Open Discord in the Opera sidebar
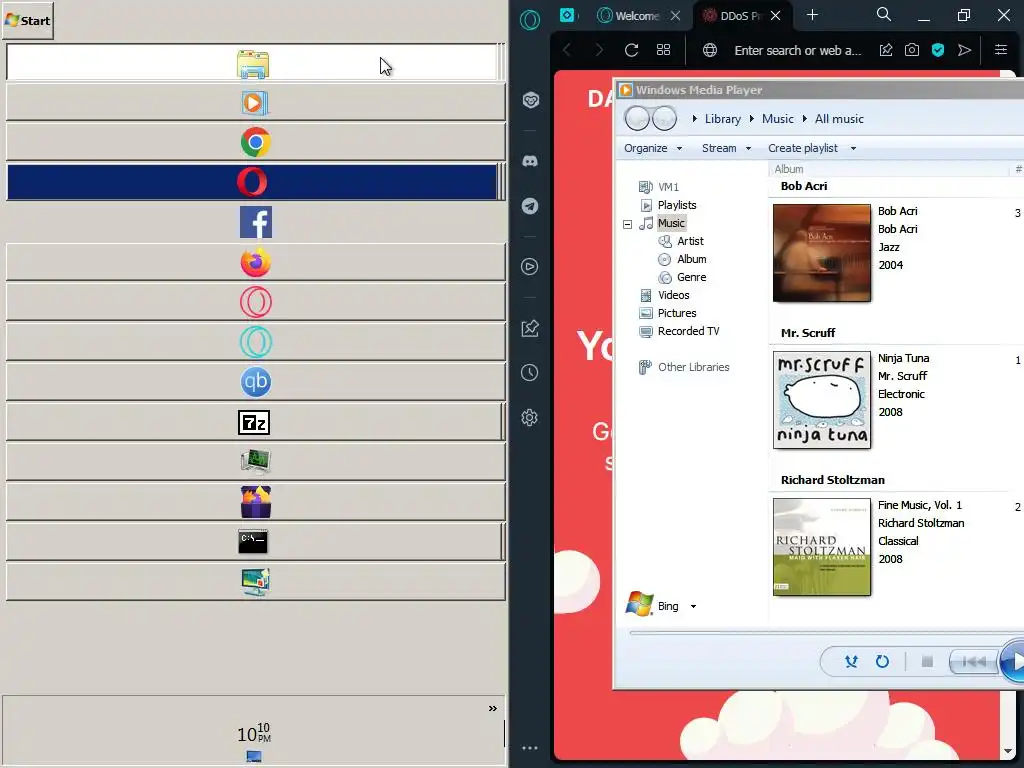The width and height of the screenshot is (1024, 768). 530,161
